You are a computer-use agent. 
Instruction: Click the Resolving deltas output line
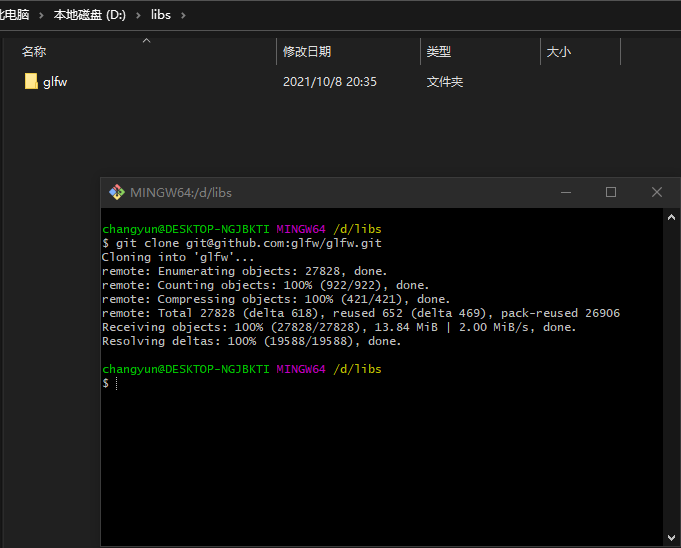251,341
